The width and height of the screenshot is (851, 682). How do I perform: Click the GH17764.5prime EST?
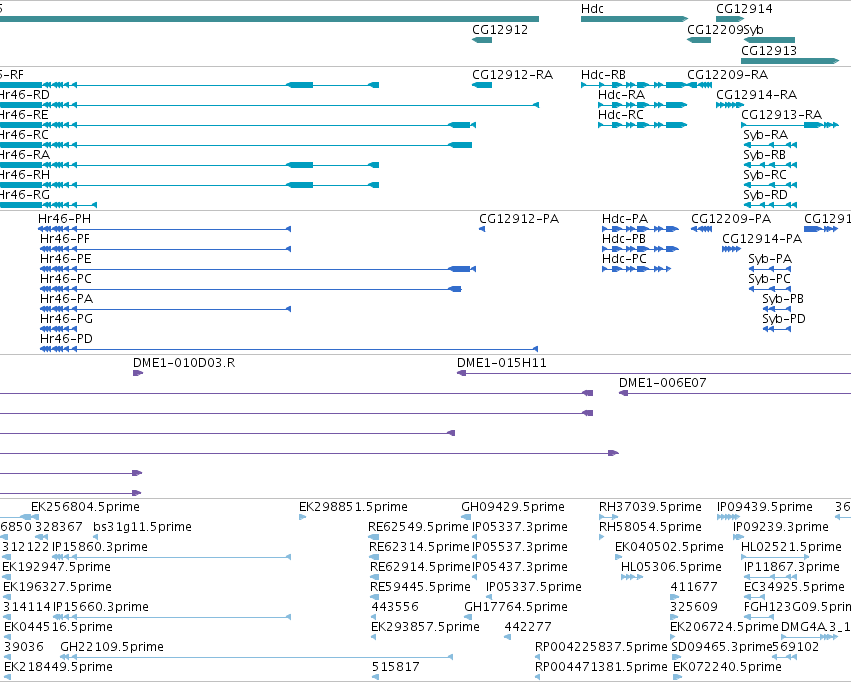pos(467,617)
